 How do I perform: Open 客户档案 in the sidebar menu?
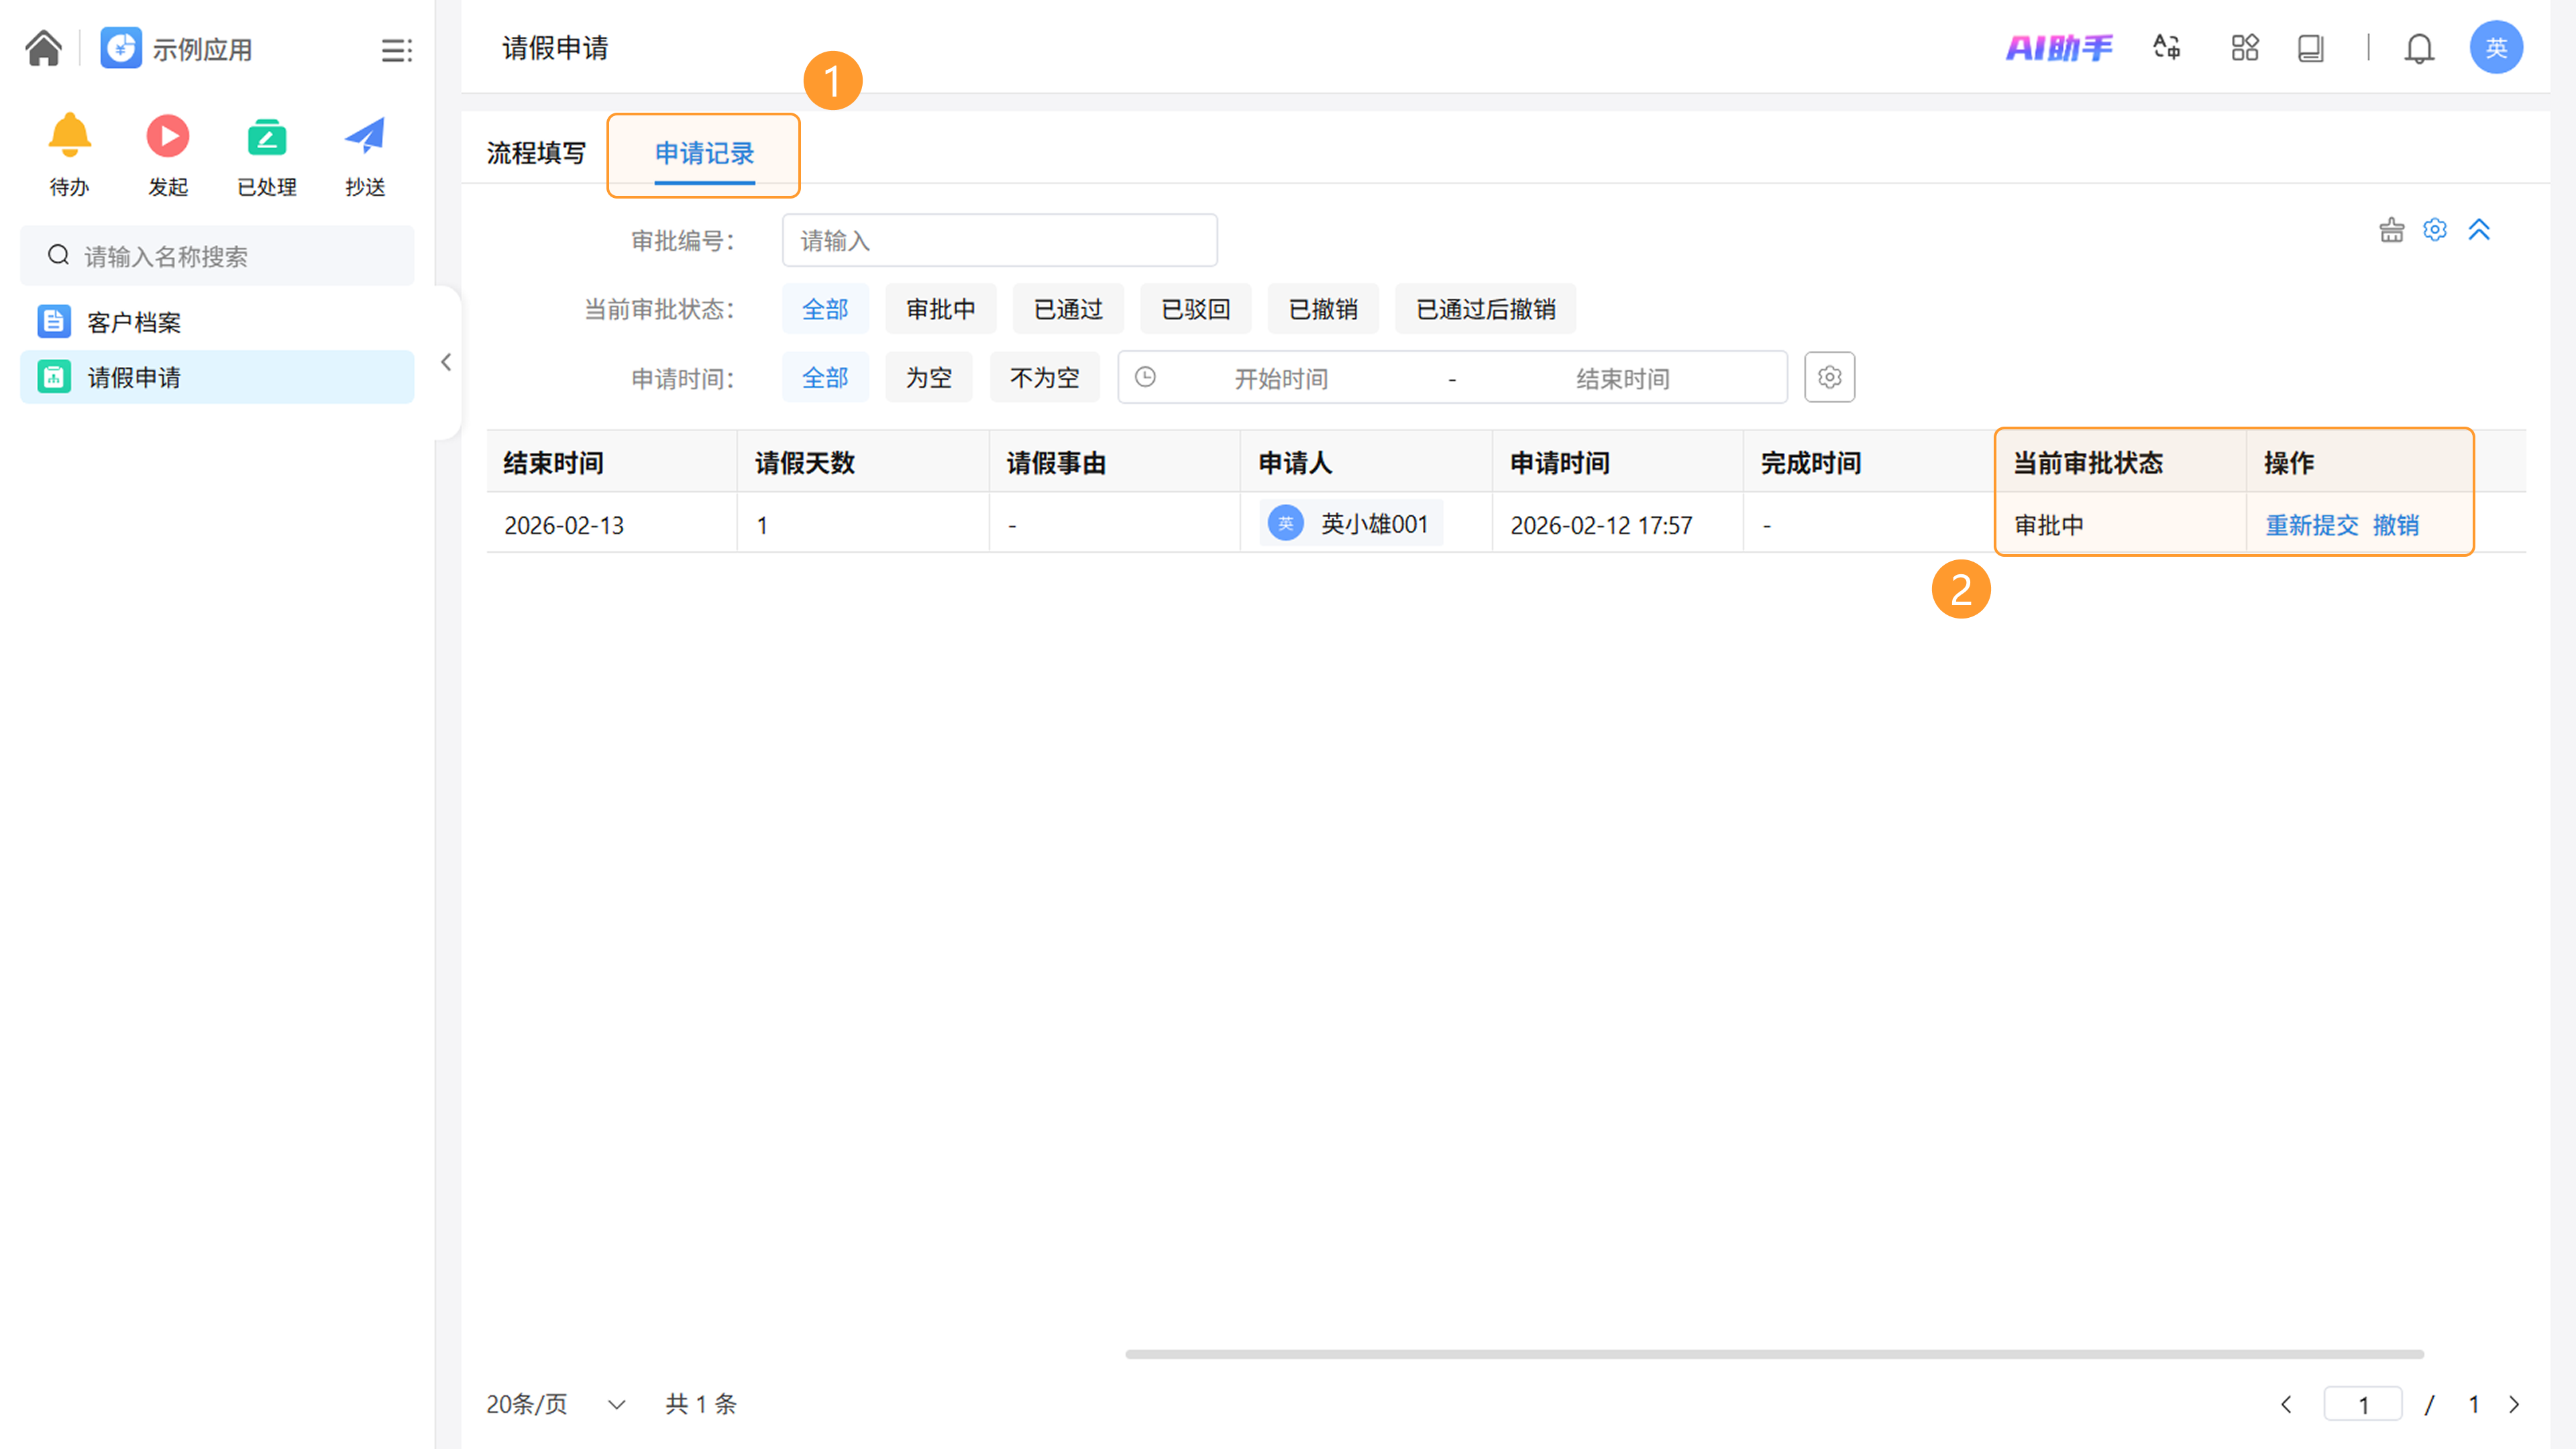(134, 322)
